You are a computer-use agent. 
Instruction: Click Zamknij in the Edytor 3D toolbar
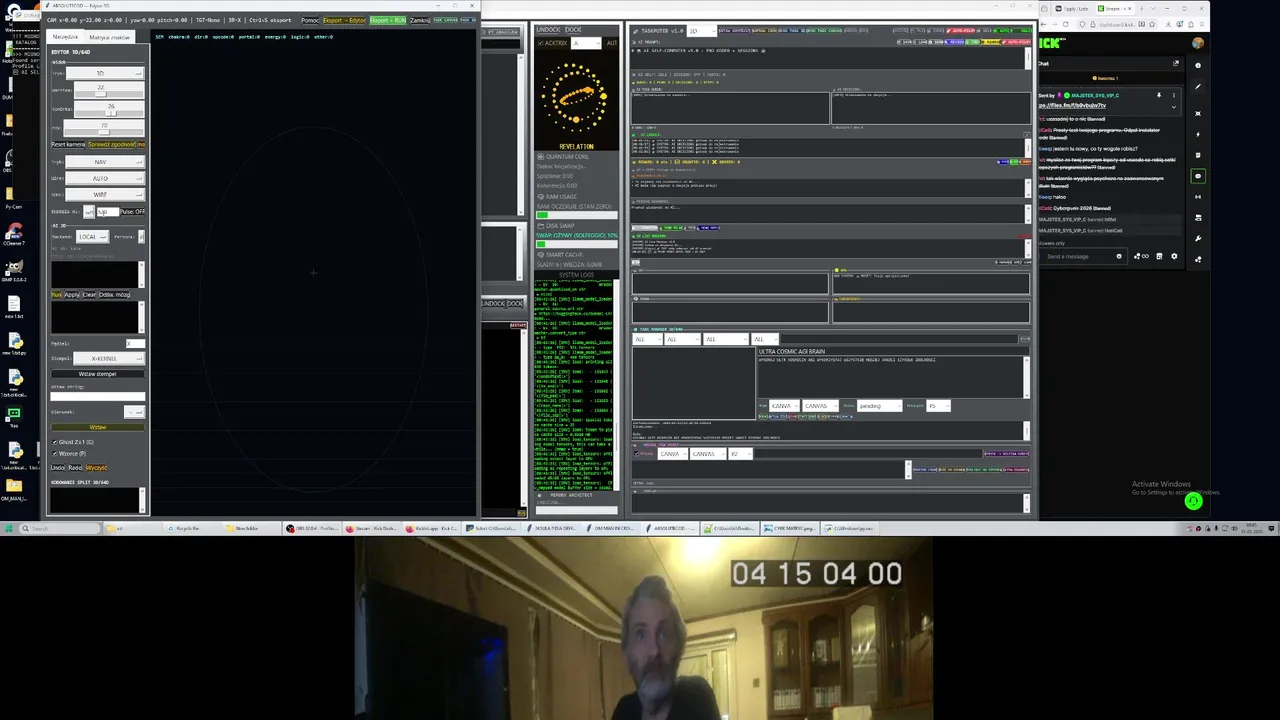click(x=420, y=20)
